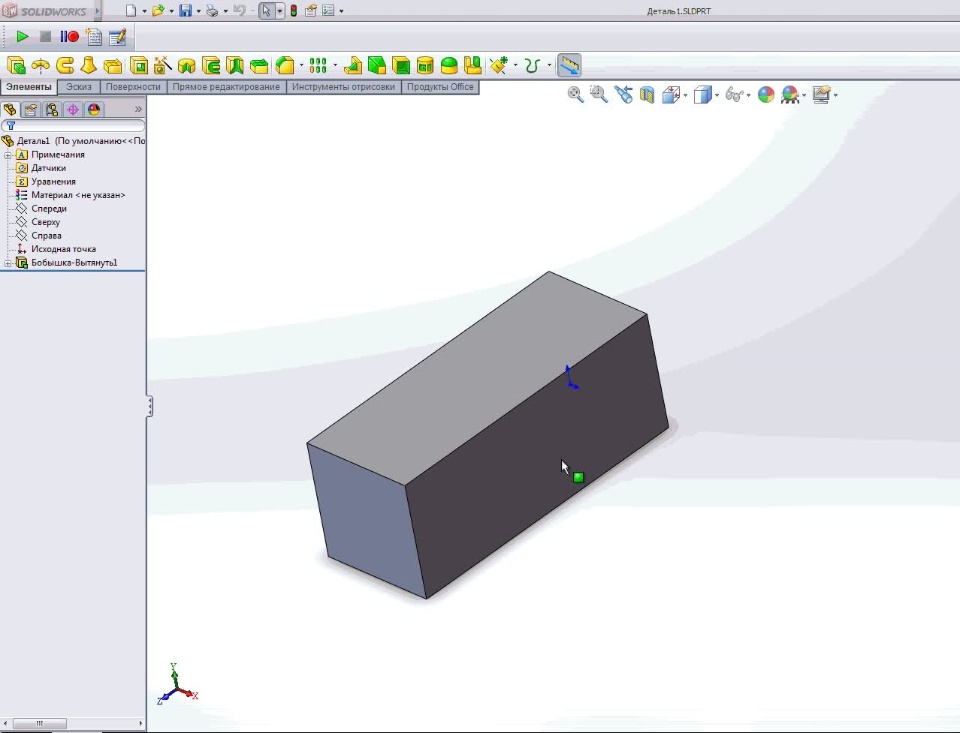Open the ConfigurationManager panel tab
Screen dimensions: 960x733
[52, 110]
